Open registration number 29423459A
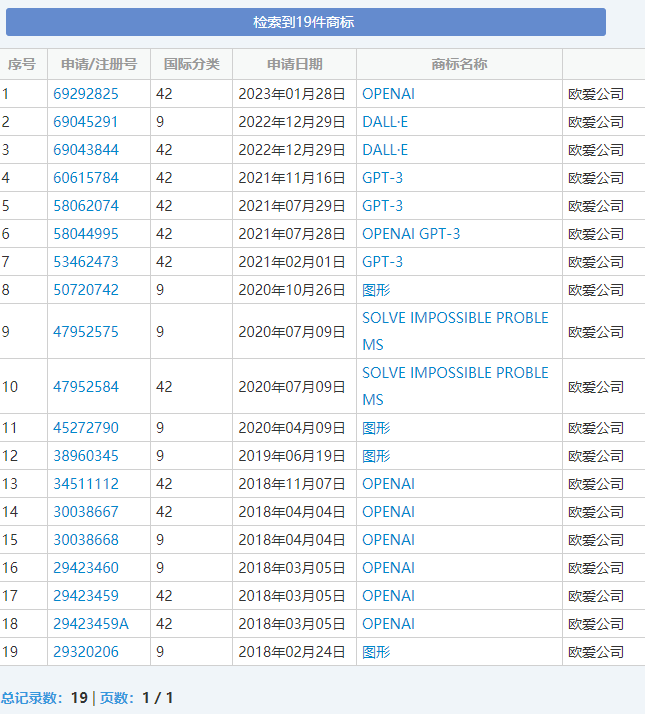645x714 pixels. click(91, 624)
